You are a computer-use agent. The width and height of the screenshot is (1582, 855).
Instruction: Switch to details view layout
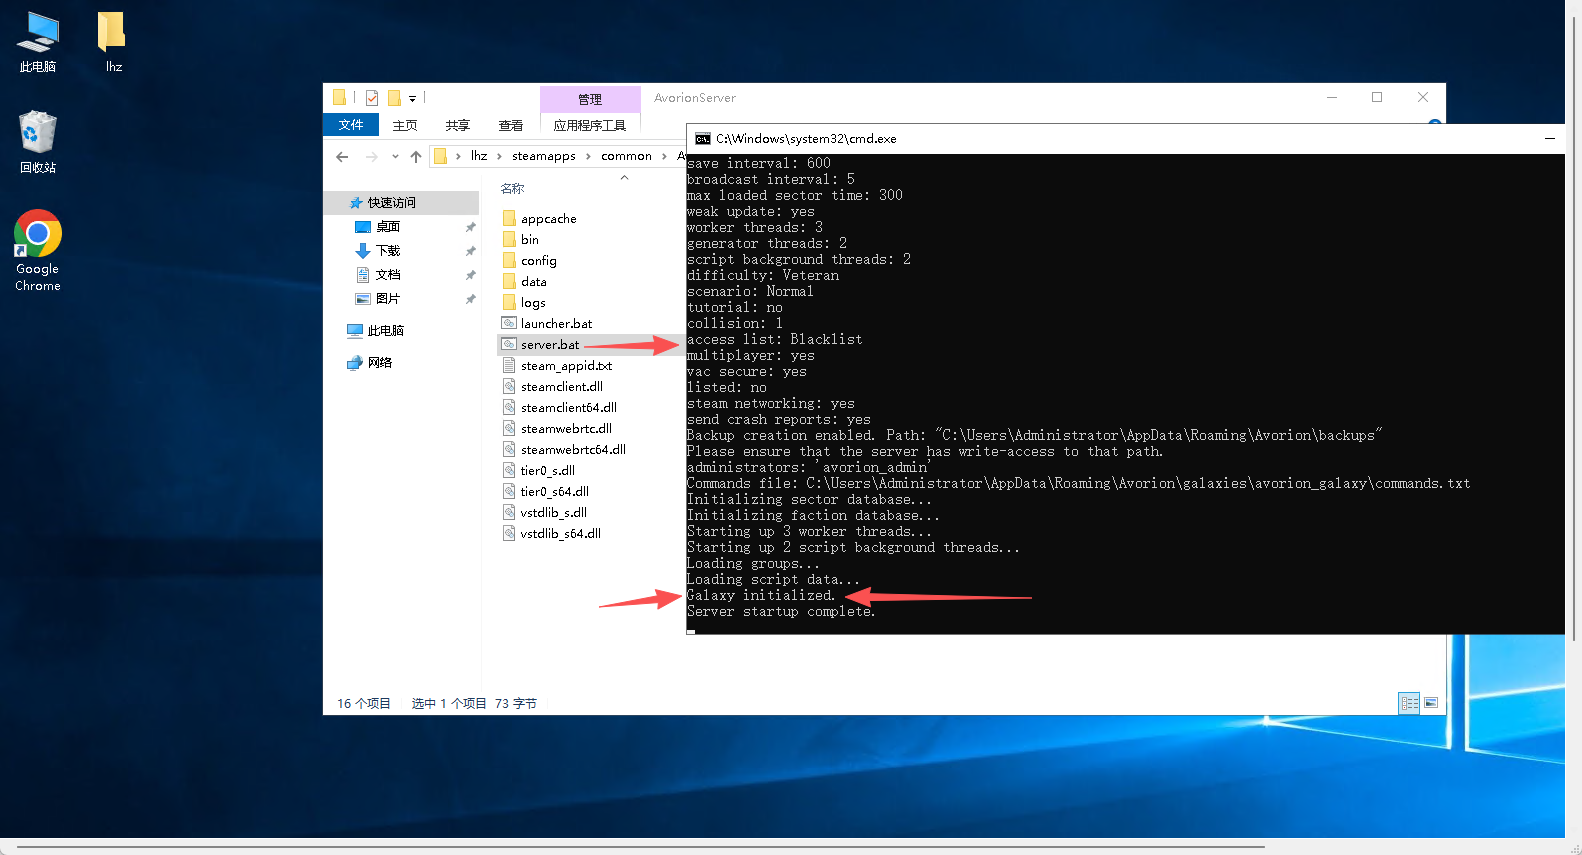point(1409,703)
